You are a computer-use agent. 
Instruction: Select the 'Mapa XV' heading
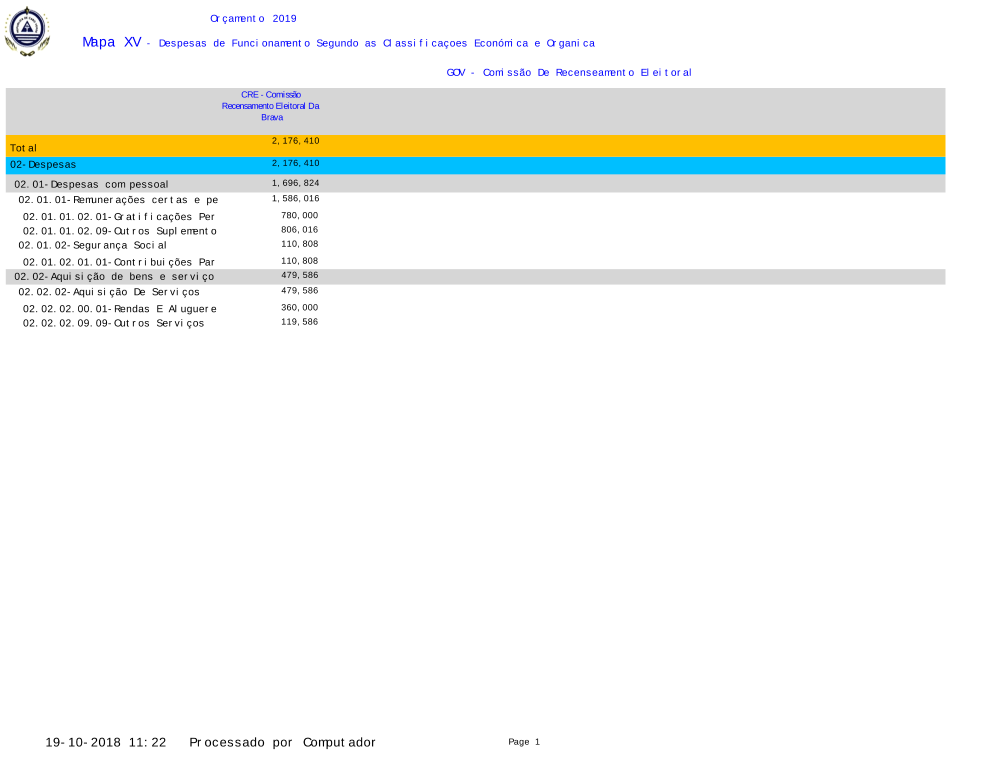tap(111, 42)
